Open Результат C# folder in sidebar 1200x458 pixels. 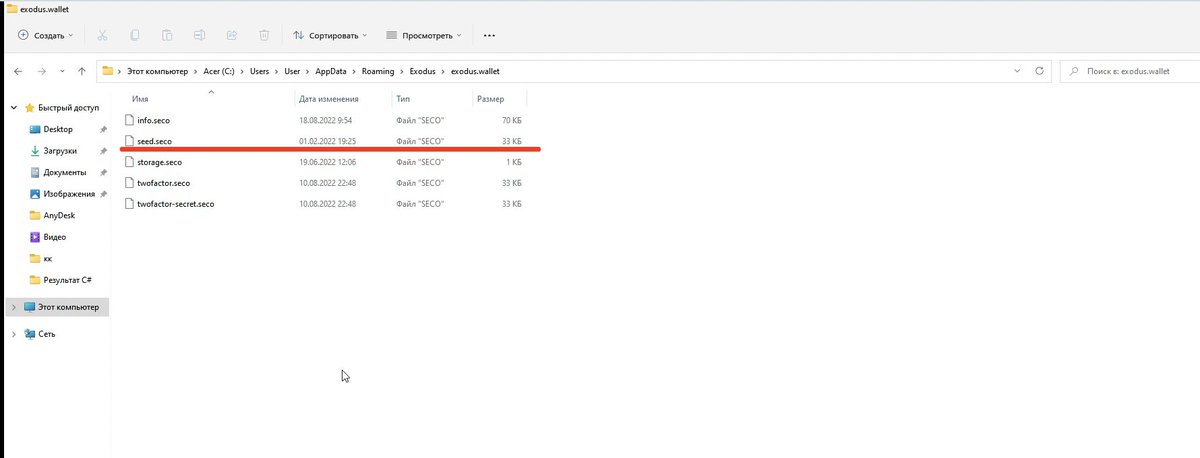[68, 279]
